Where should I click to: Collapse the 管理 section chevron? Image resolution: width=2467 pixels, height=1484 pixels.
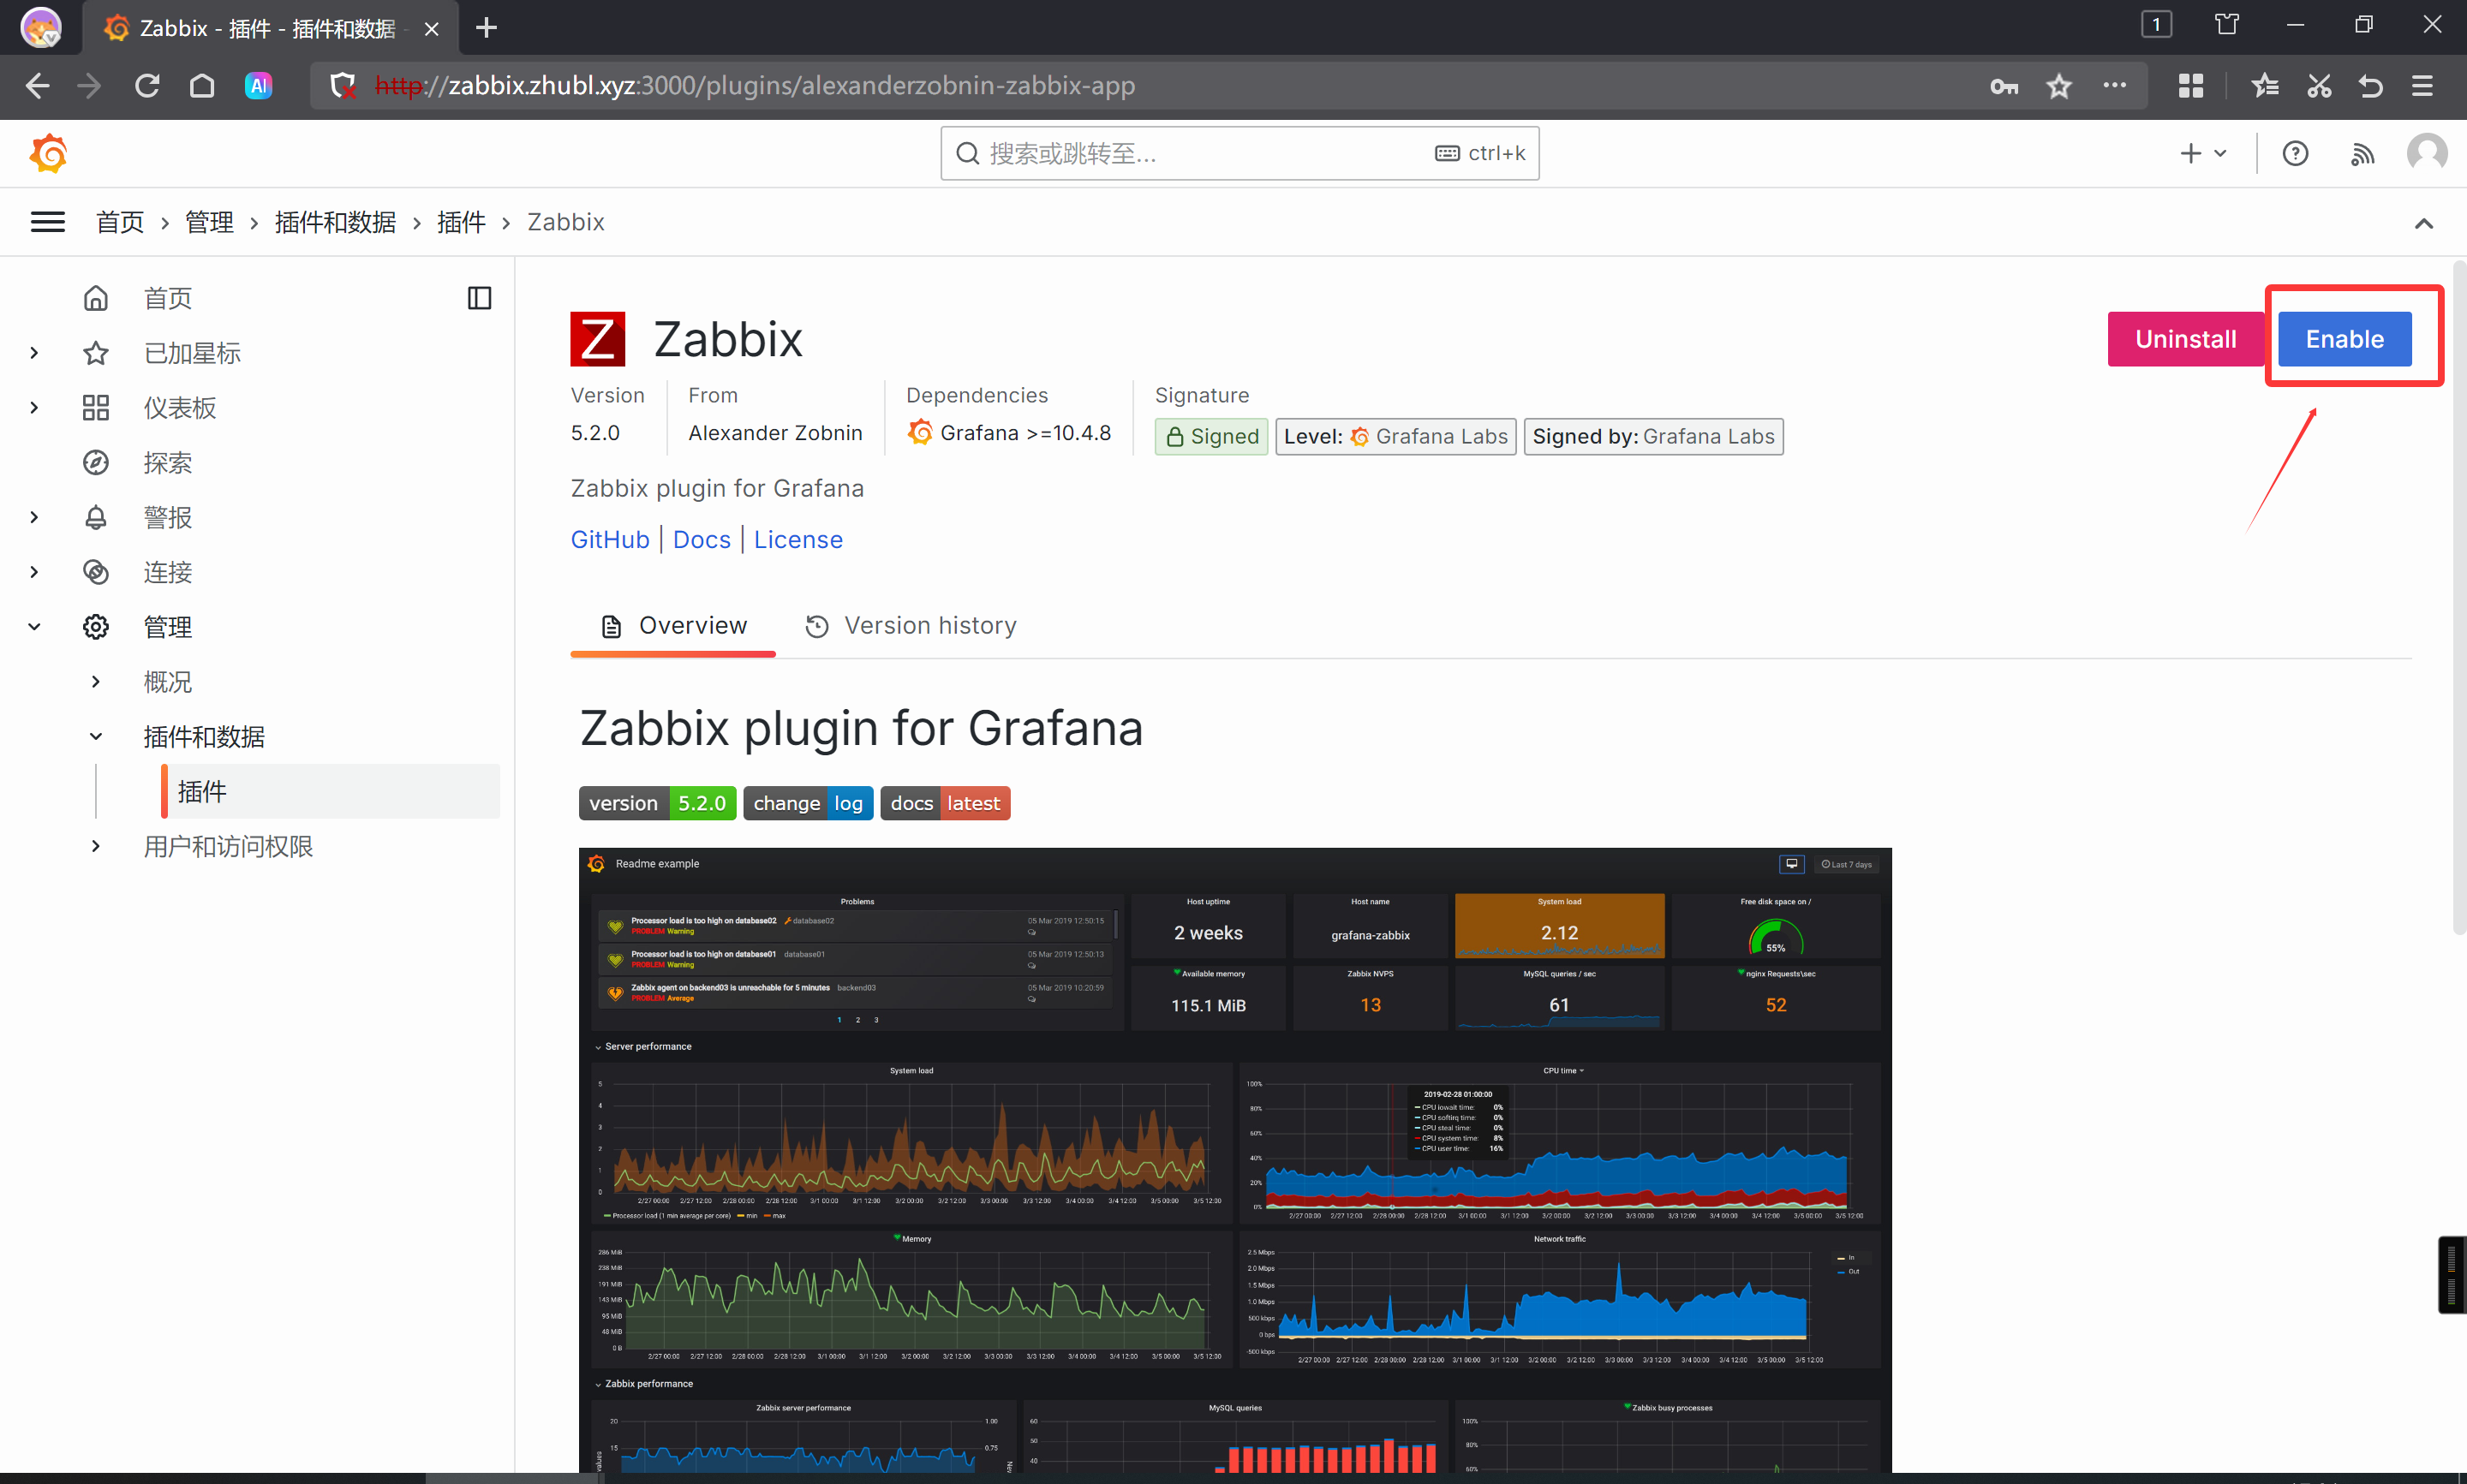pyautogui.click(x=34, y=627)
